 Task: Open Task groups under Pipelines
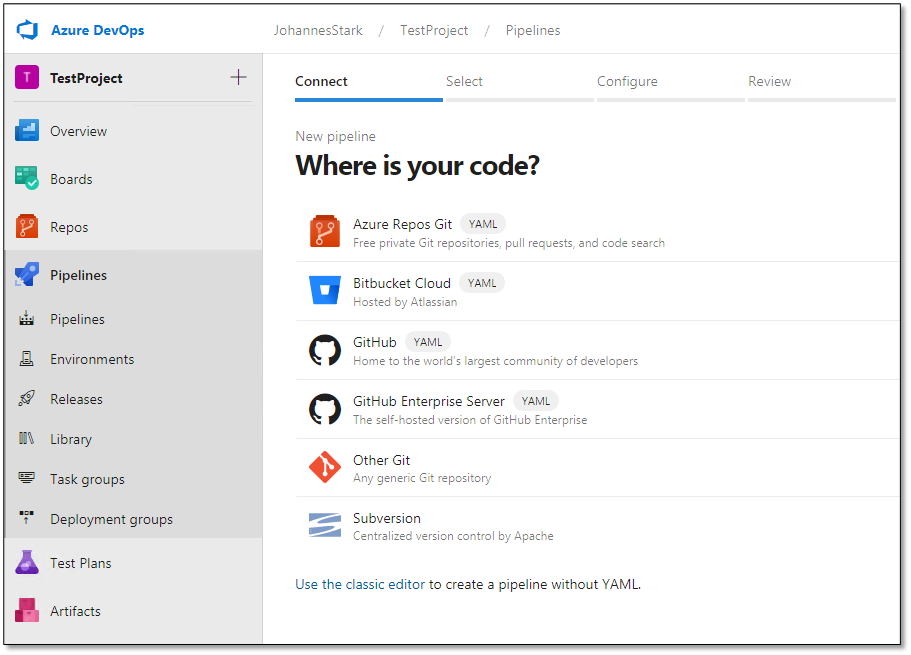[x=133, y=479]
